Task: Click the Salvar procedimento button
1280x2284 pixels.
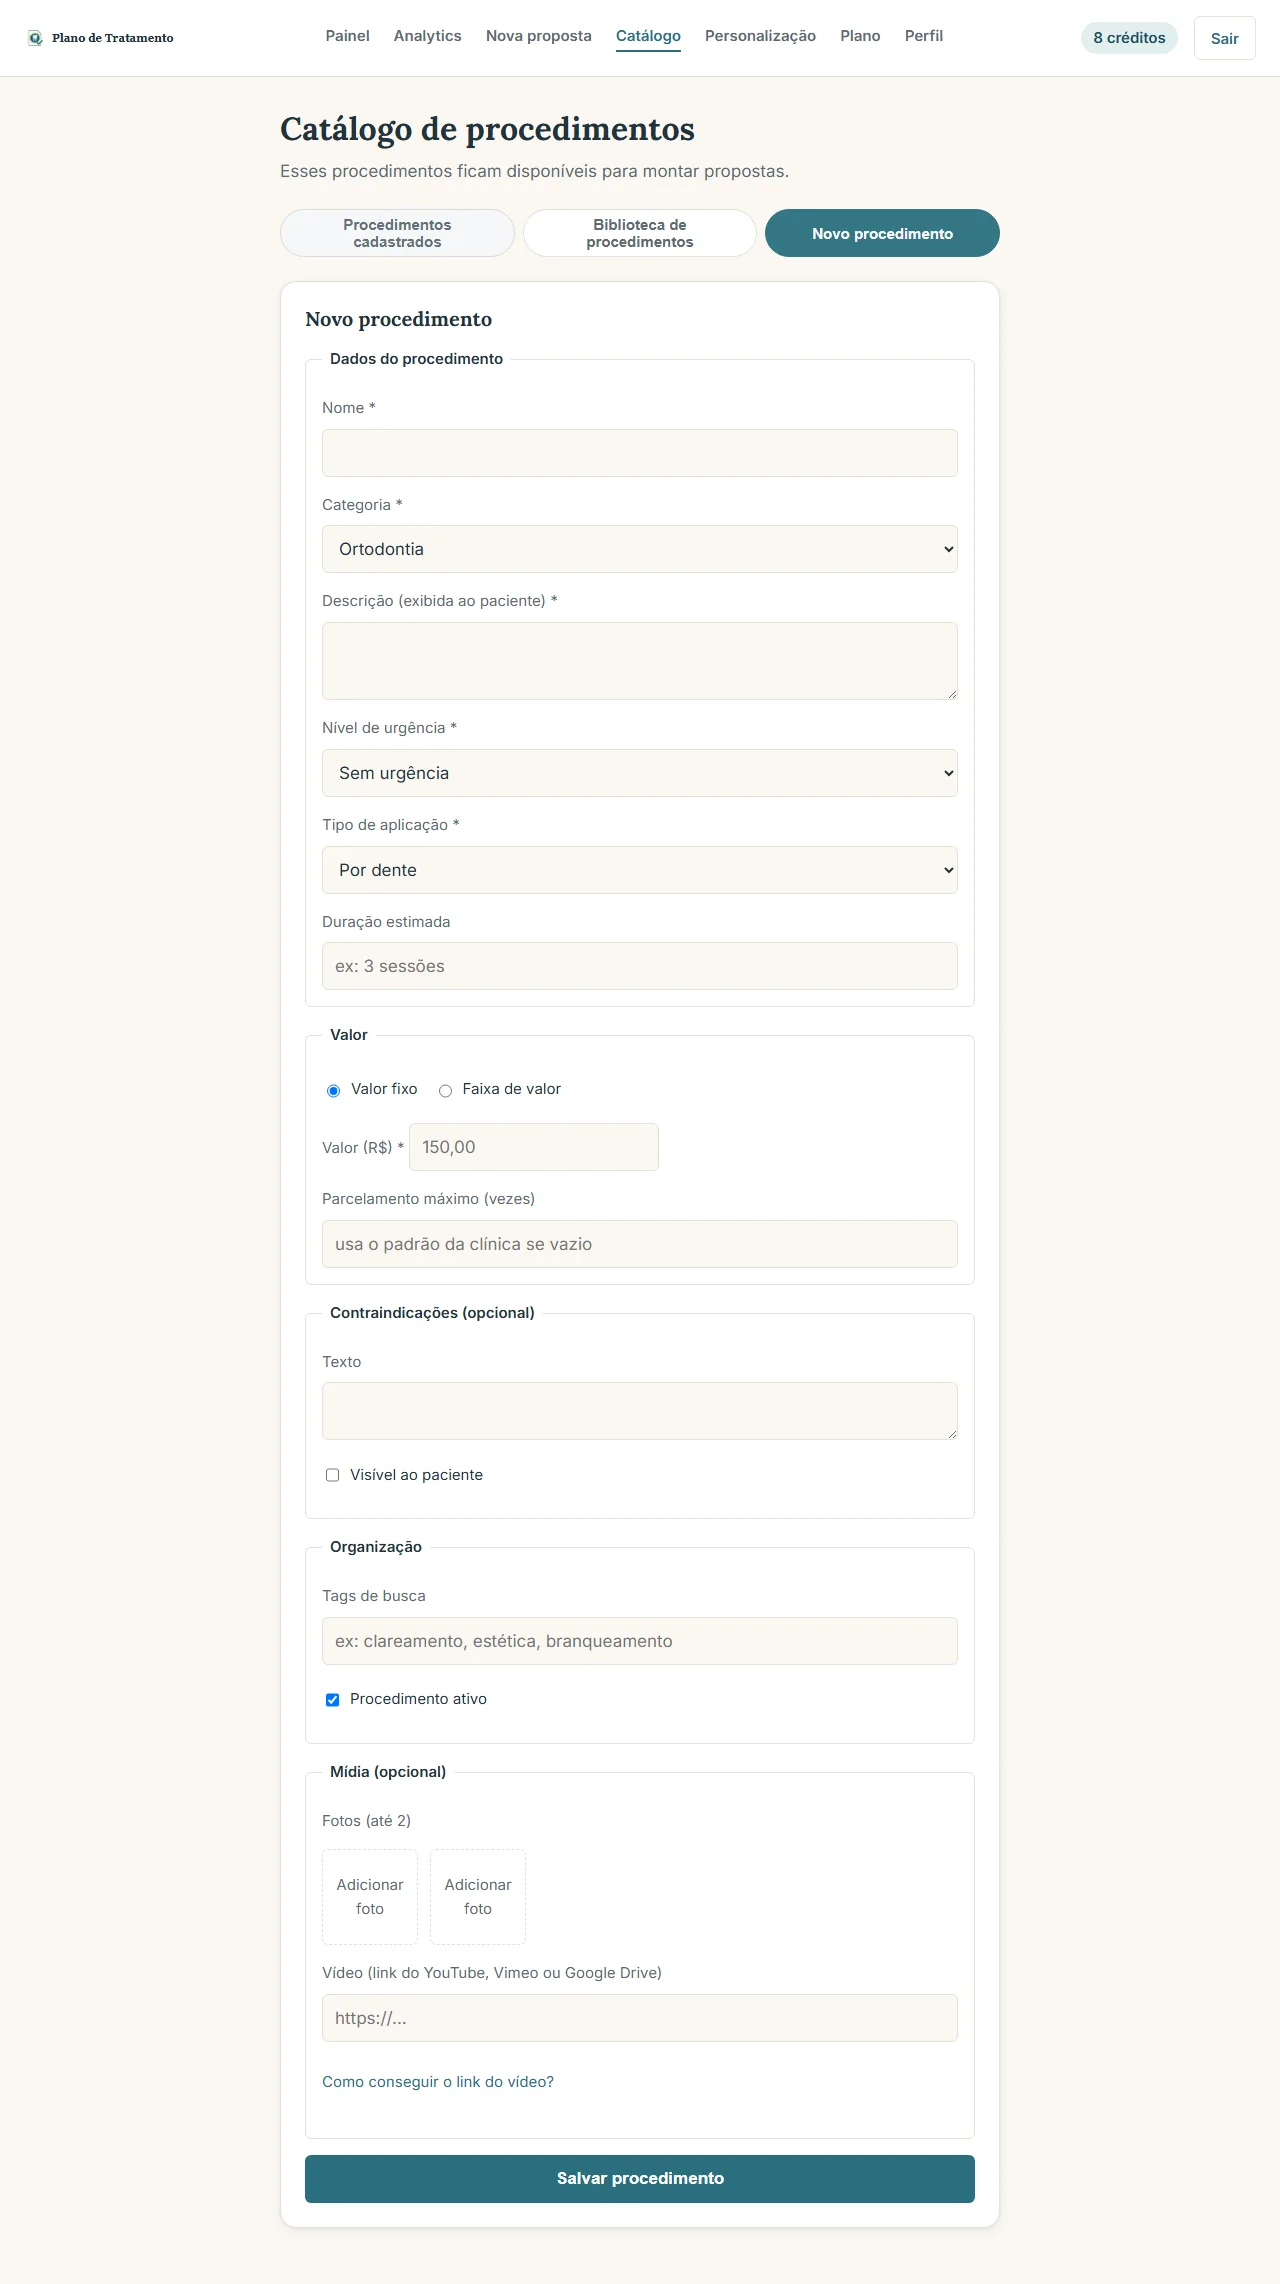Action: click(x=640, y=2178)
